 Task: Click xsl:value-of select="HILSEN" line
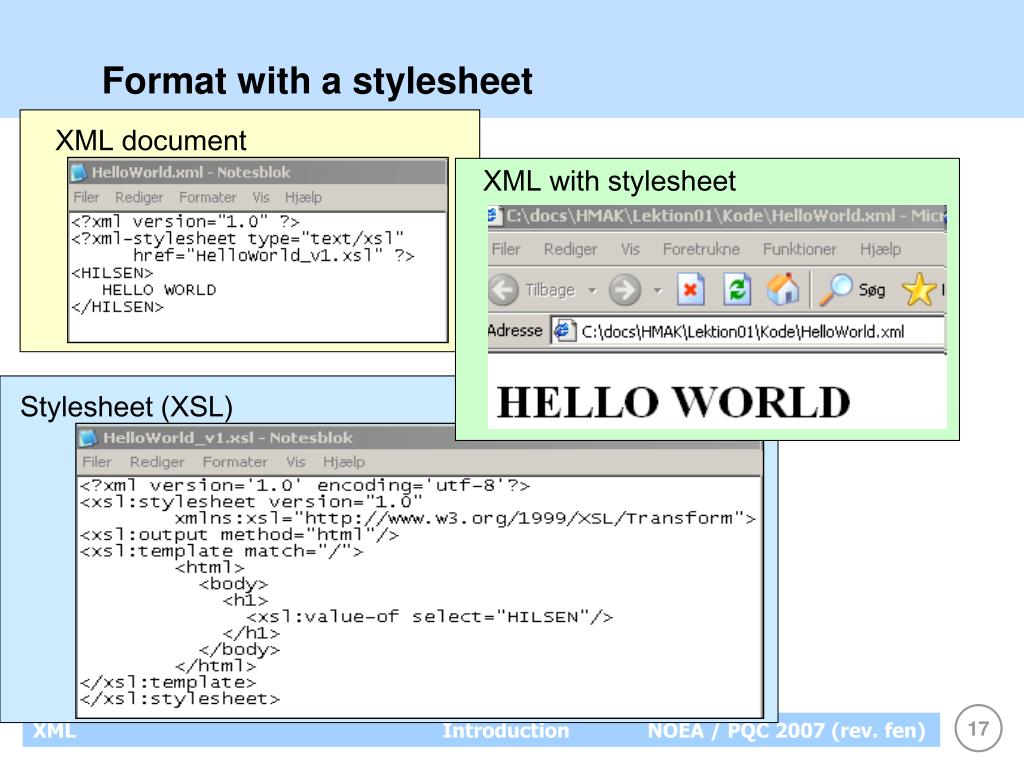(430, 616)
